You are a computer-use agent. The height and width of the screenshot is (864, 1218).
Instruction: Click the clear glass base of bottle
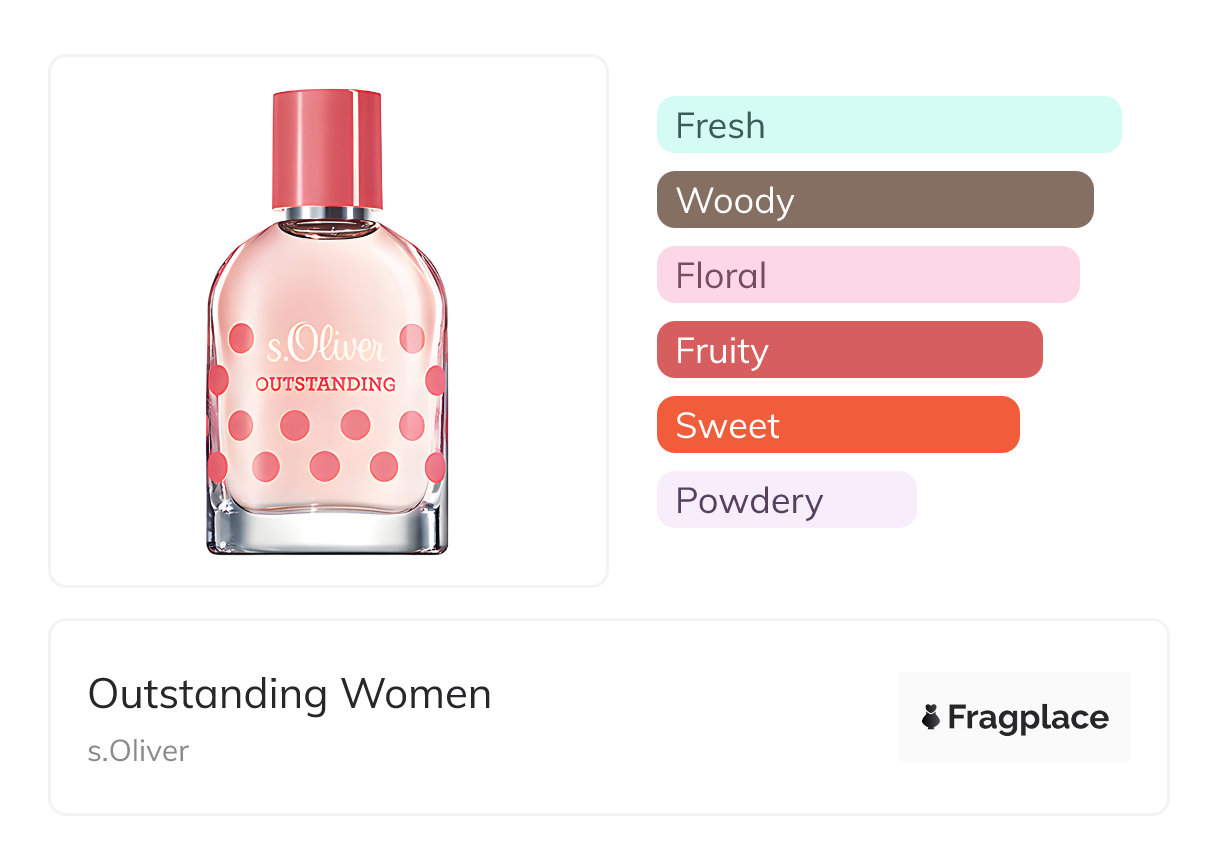[x=327, y=530]
